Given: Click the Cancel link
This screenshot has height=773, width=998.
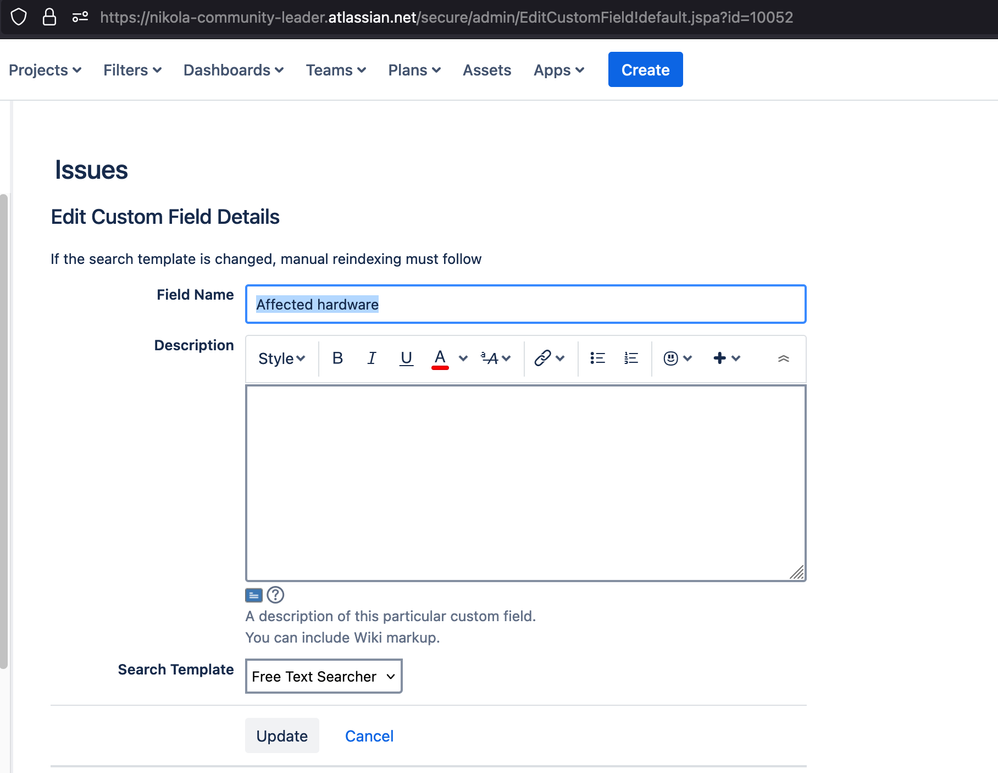Looking at the screenshot, I should (369, 736).
